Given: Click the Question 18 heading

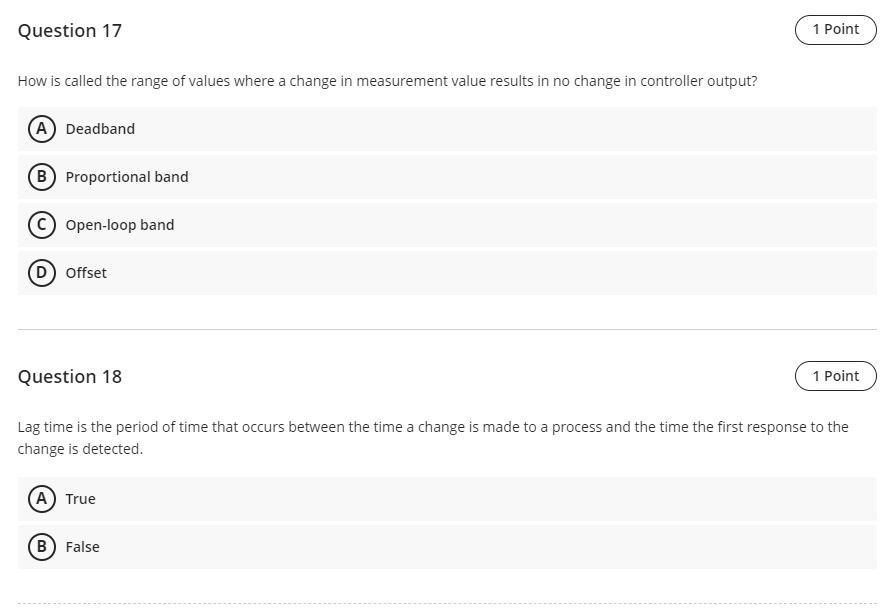Looking at the screenshot, I should click(70, 376).
